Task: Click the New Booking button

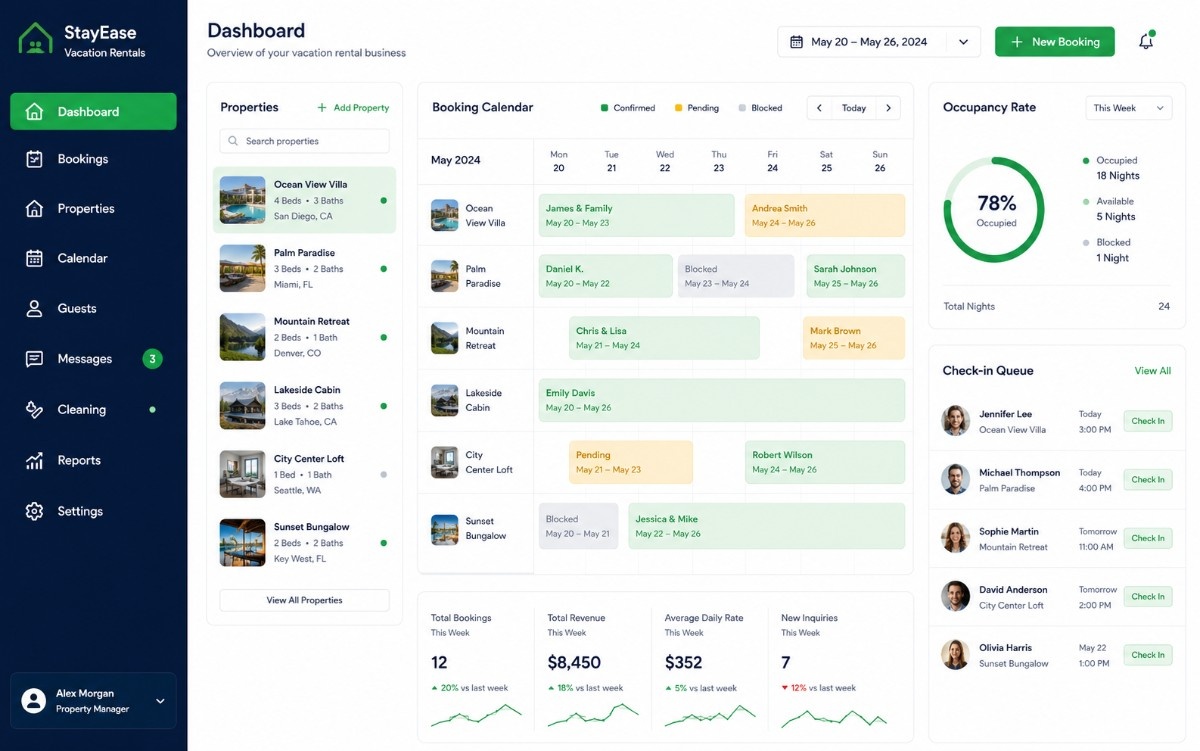Action: (1054, 42)
